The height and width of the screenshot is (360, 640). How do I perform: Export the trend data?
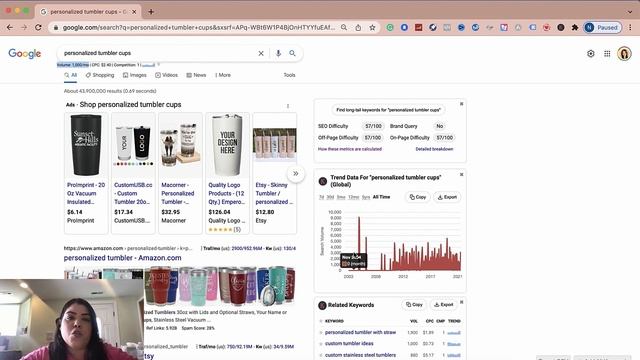[x=447, y=197]
